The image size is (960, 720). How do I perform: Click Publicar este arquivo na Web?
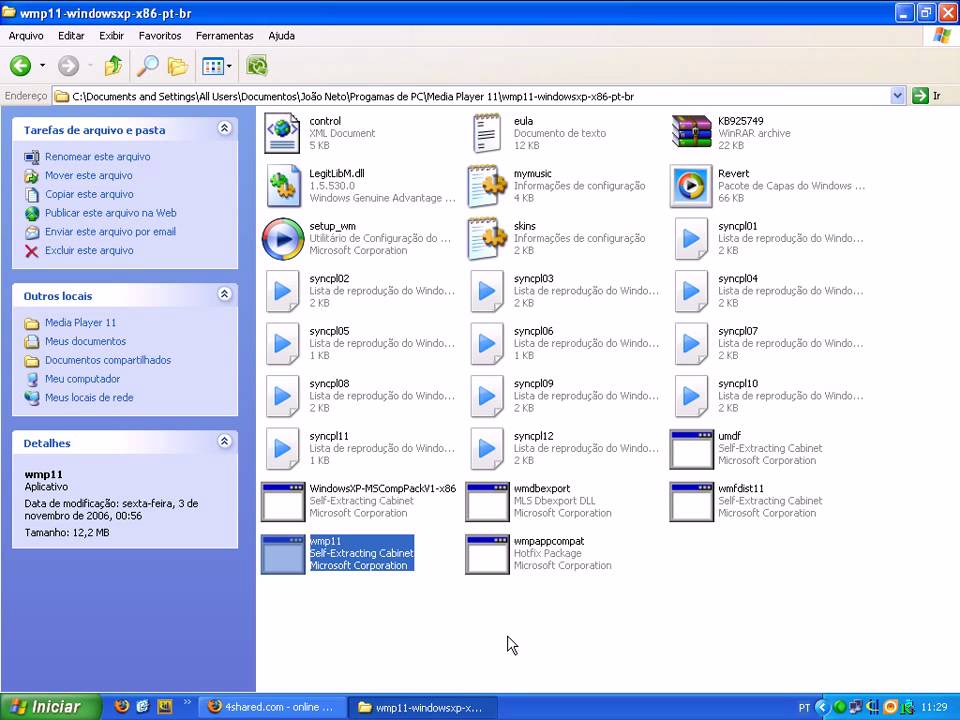tap(111, 213)
